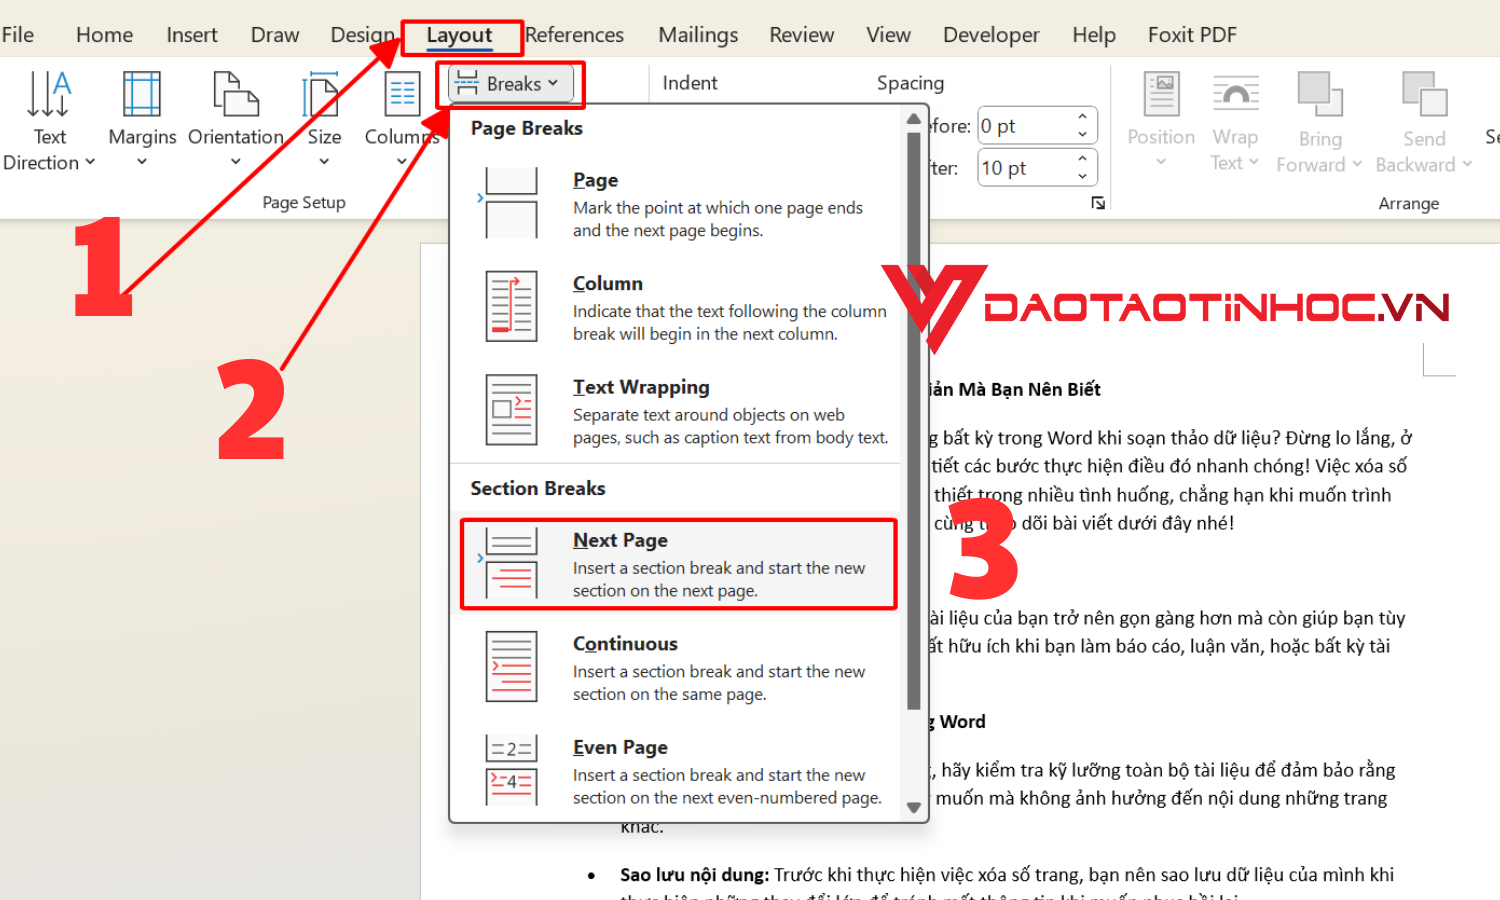Open the Margins tool
The width and height of the screenshot is (1500, 900).
coord(141,96)
